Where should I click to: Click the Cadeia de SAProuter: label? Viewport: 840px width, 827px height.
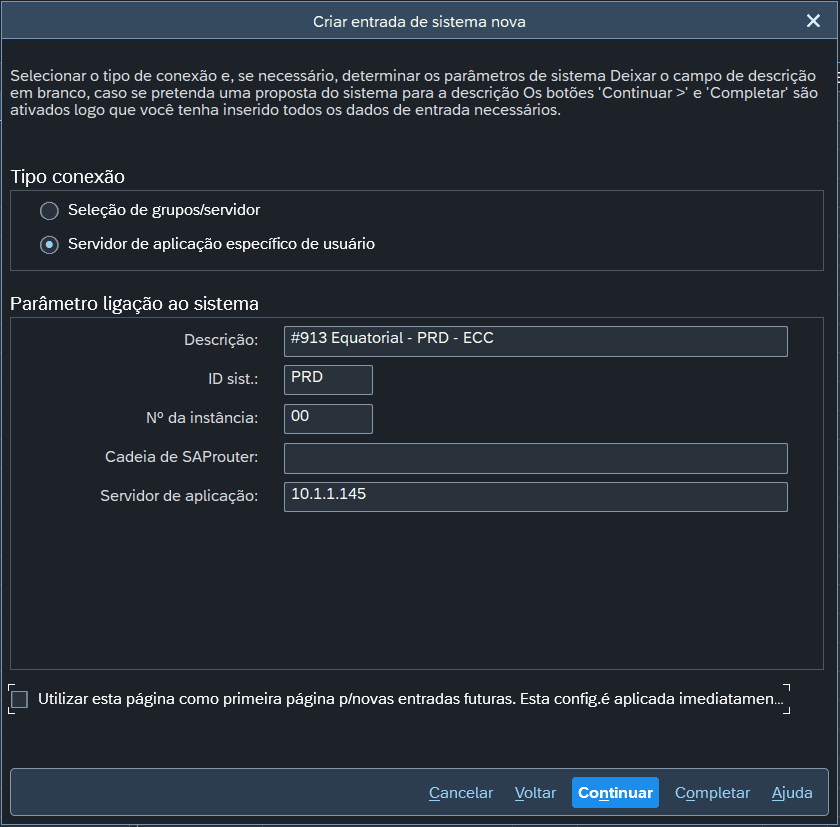(x=181, y=457)
